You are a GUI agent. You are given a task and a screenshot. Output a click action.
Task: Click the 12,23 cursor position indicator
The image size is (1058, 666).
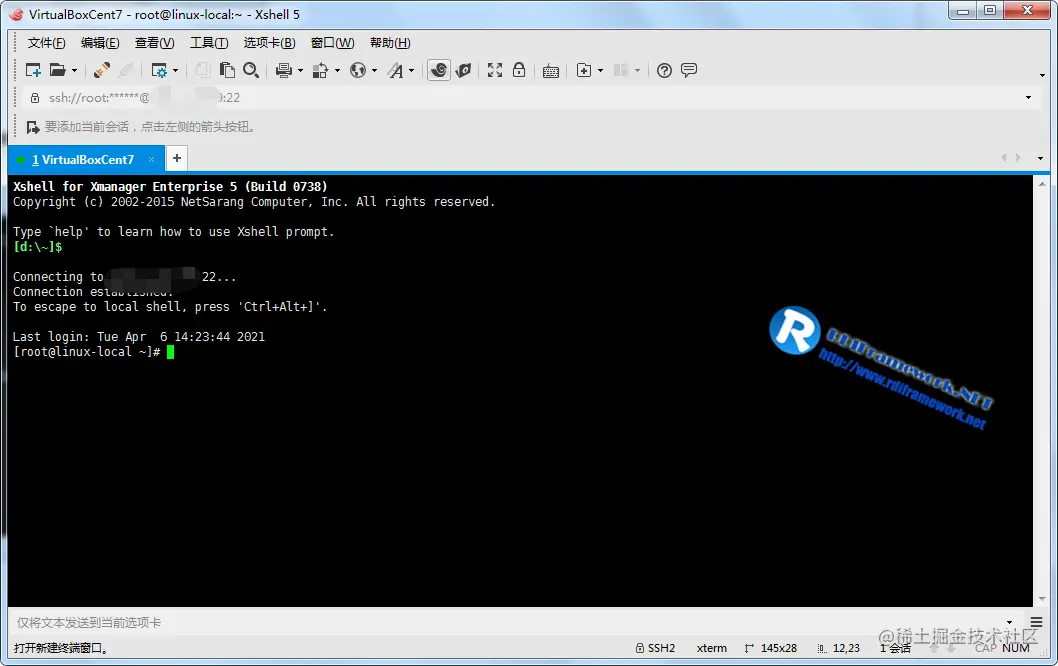[839, 648]
